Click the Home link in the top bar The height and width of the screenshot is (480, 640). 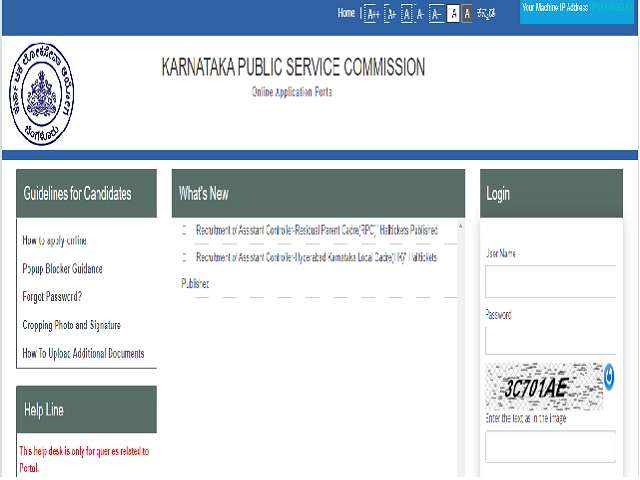tap(346, 13)
